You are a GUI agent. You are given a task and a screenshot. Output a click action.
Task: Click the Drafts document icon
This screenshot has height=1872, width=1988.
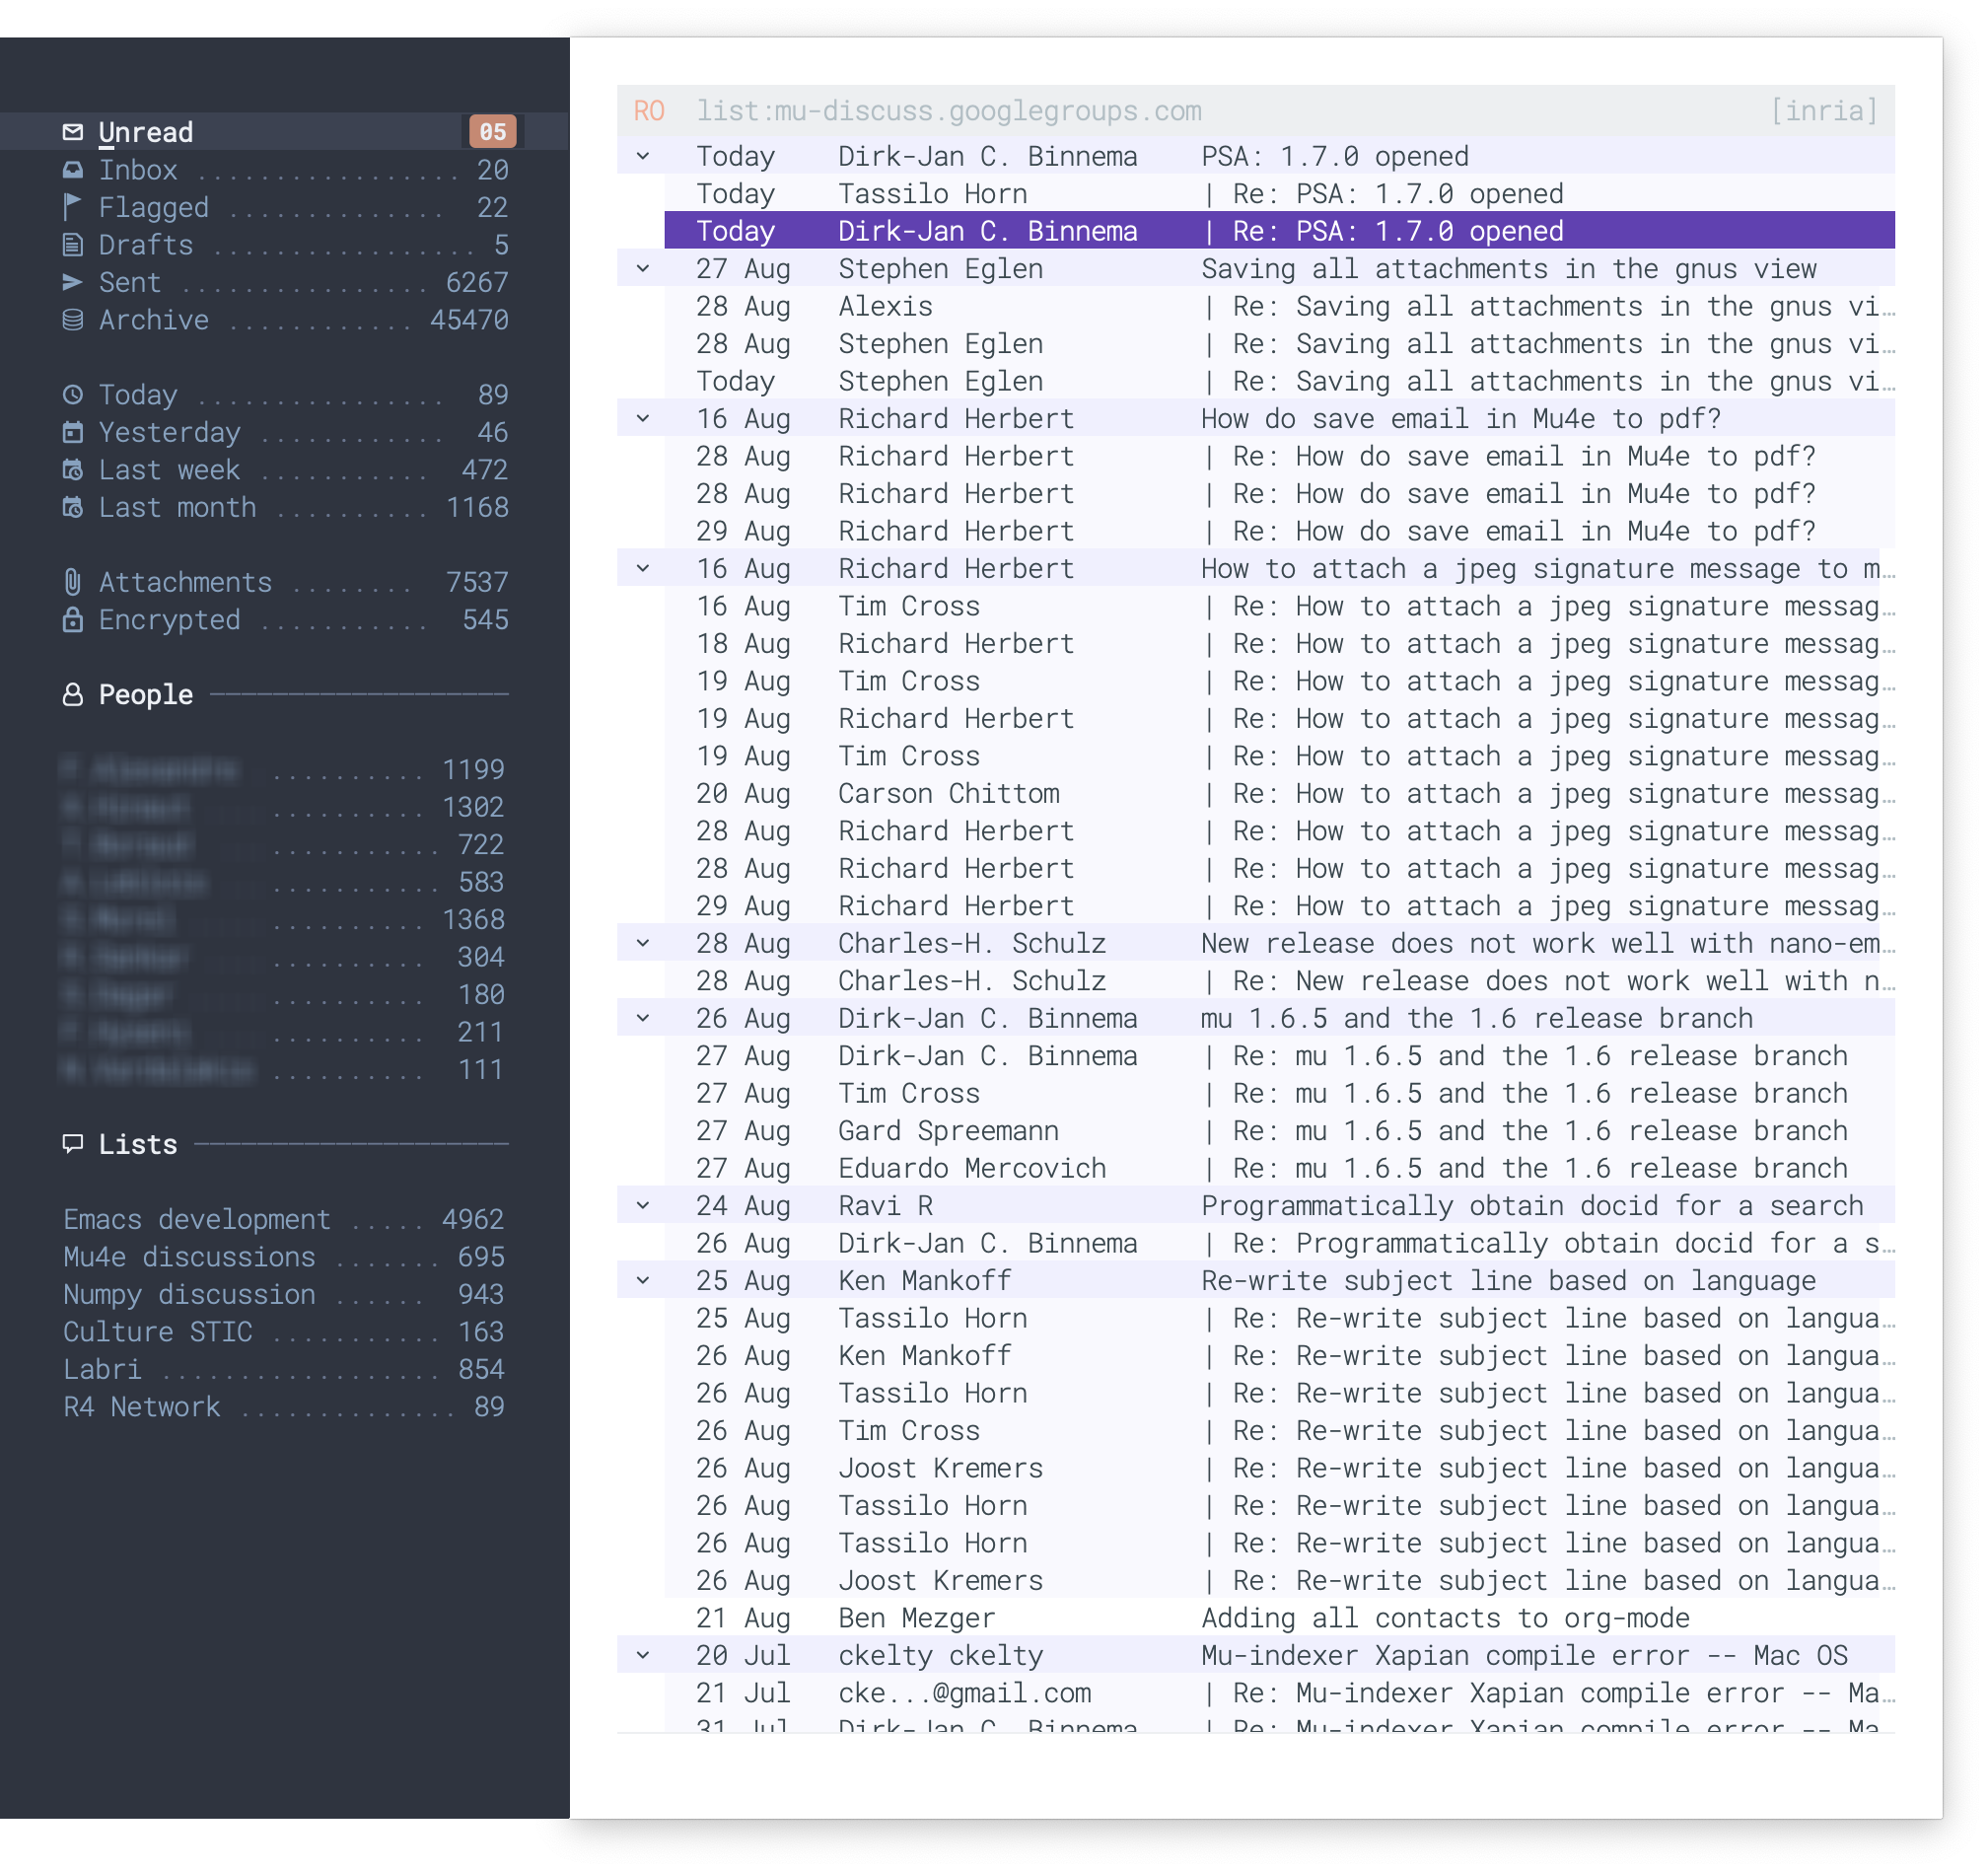72,245
